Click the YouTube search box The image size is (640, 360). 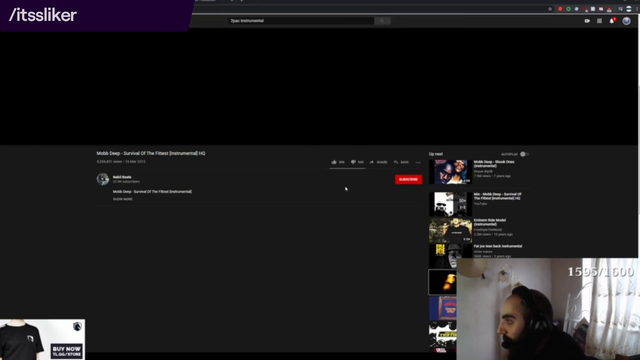click(x=301, y=21)
